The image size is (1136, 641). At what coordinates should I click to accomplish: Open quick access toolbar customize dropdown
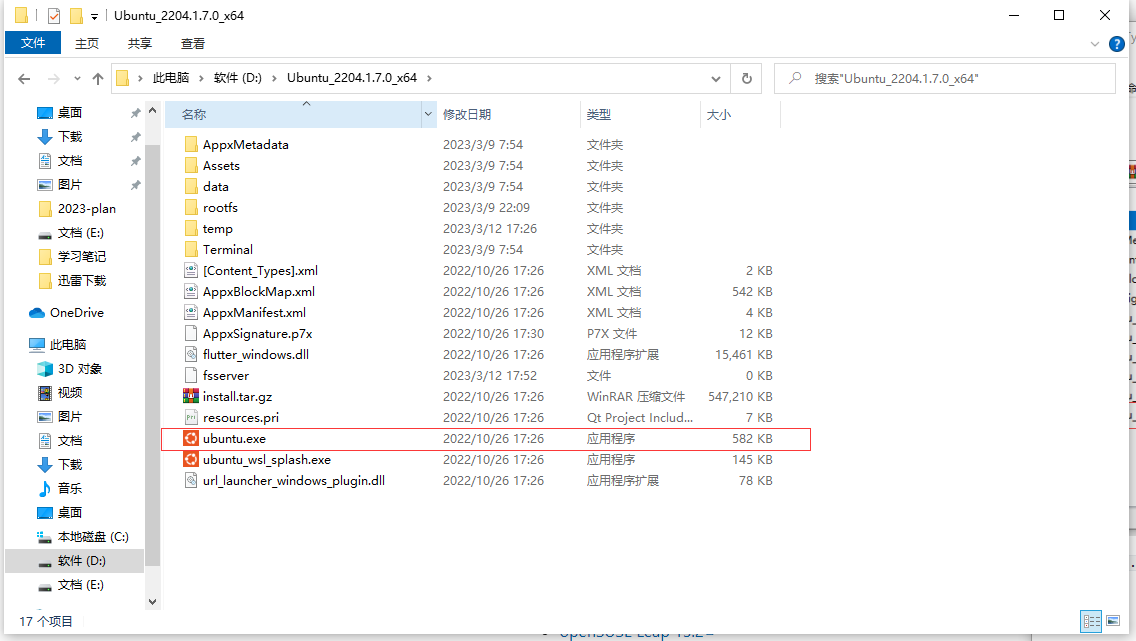click(94, 16)
